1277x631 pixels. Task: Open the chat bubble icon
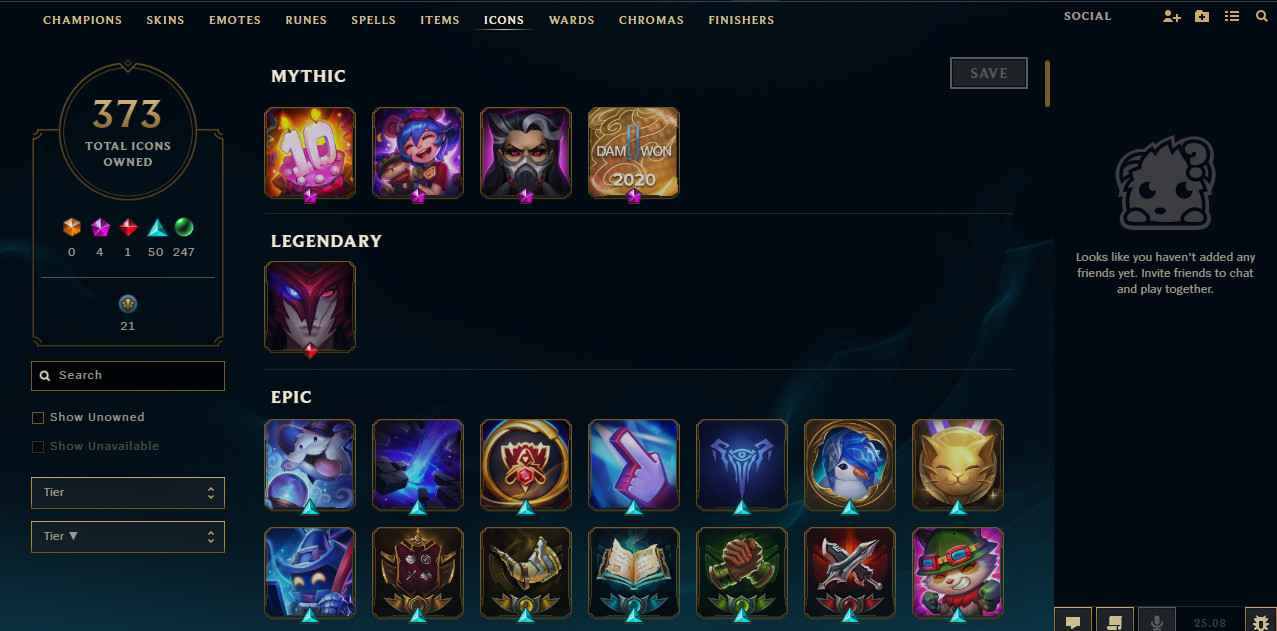[1073, 620]
